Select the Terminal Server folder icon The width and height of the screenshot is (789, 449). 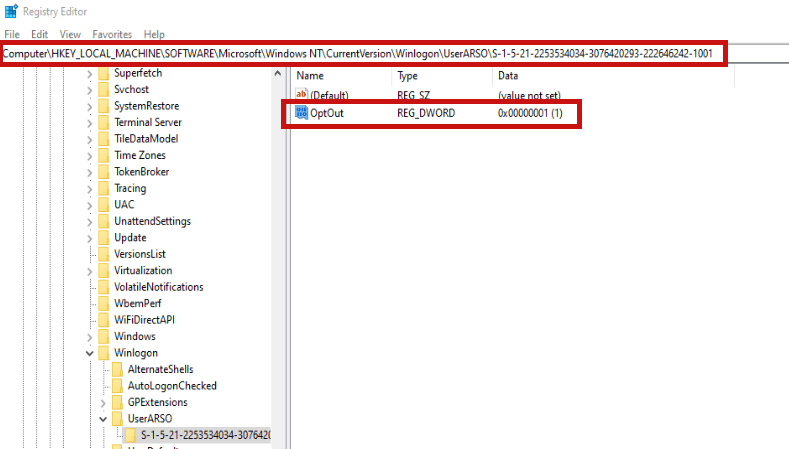tap(104, 123)
